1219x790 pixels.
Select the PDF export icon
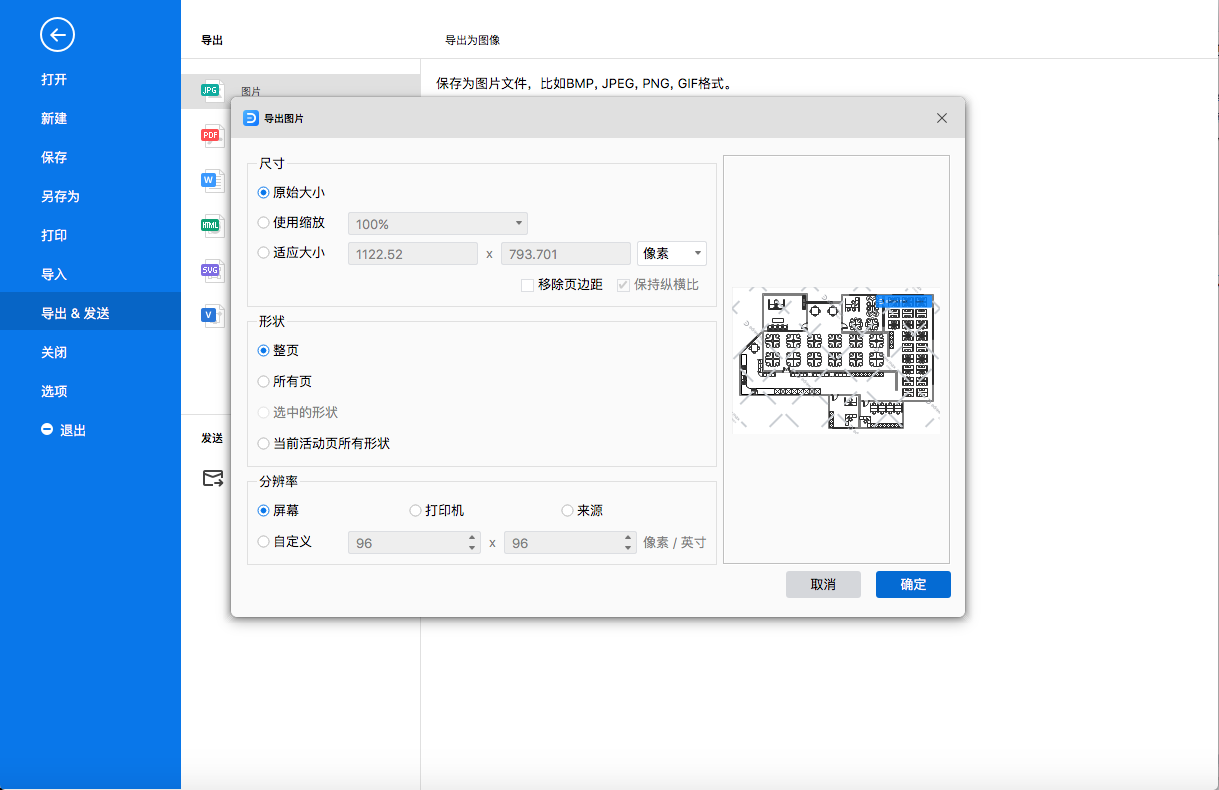(211, 135)
